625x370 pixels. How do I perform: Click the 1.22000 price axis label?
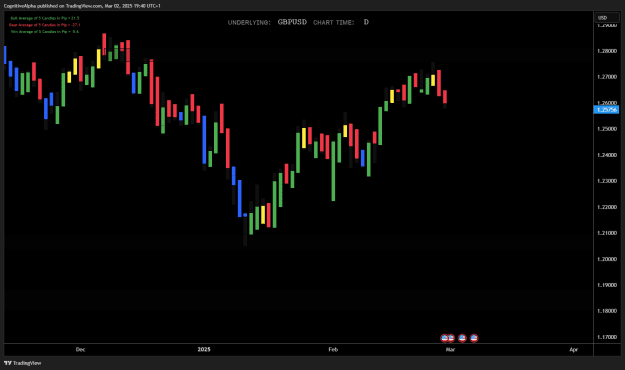click(607, 207)
